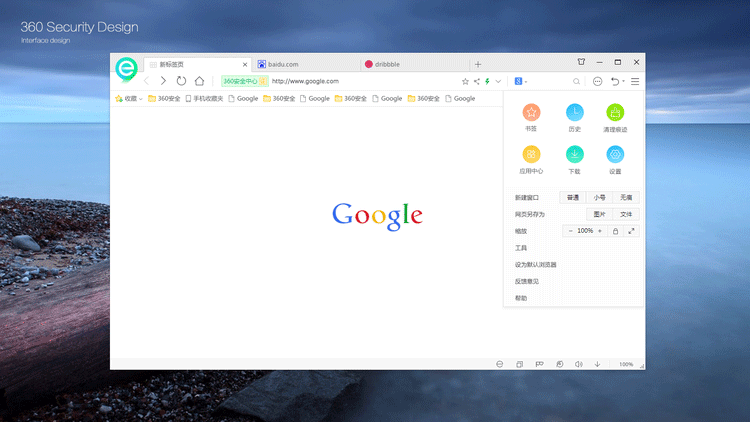750x422 pixels.
Task: Click the URL address field showing google.com
Action: (x=360, y=81)
